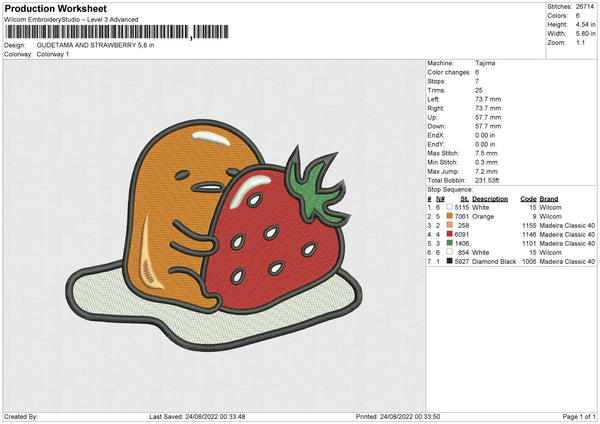The width and height of the screenshot is (600, 424).
Task: Click the barcode under the worksheet title
Action: 117,32
